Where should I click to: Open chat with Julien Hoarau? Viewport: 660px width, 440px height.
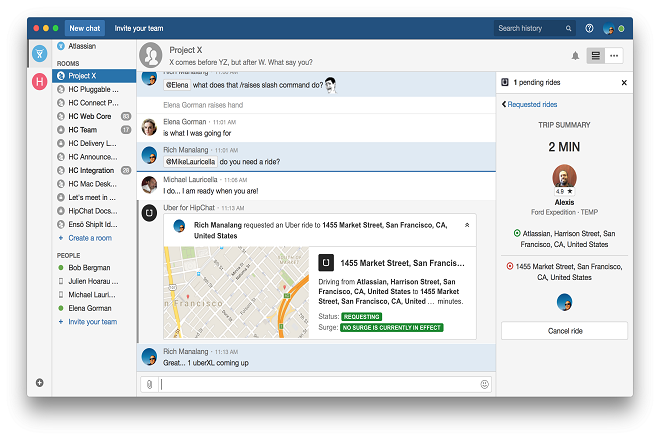click(94, 281)
